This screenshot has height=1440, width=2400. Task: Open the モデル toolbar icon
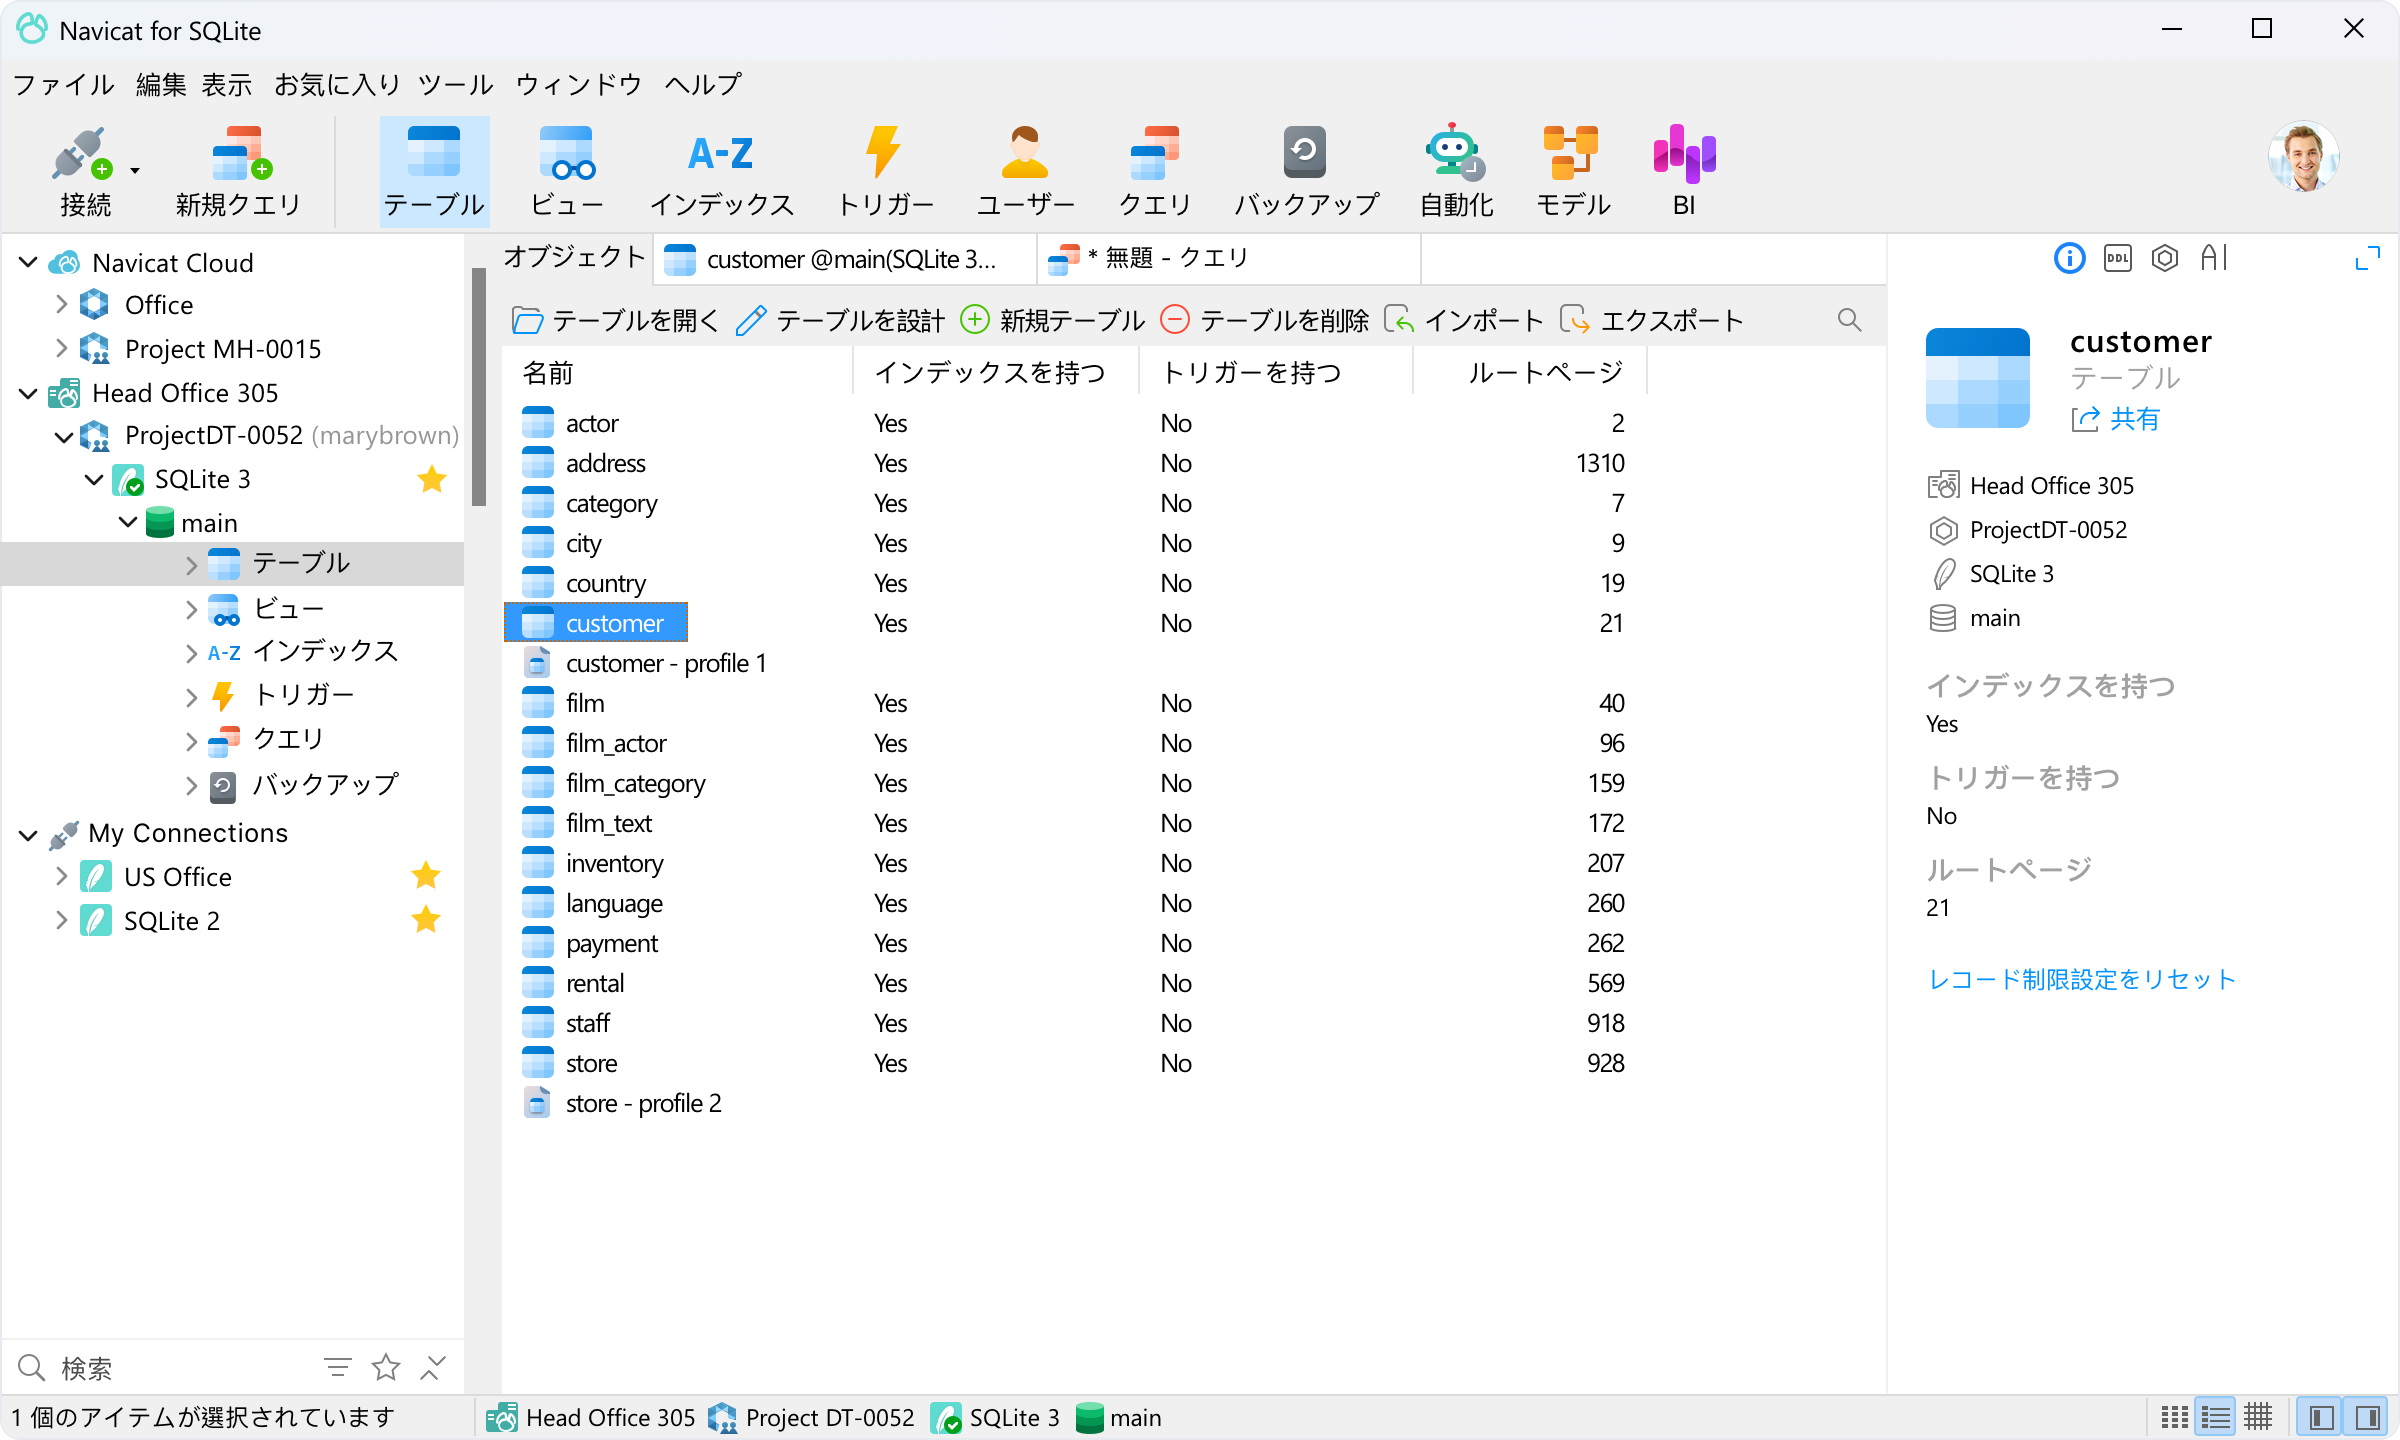[1572, 171]
